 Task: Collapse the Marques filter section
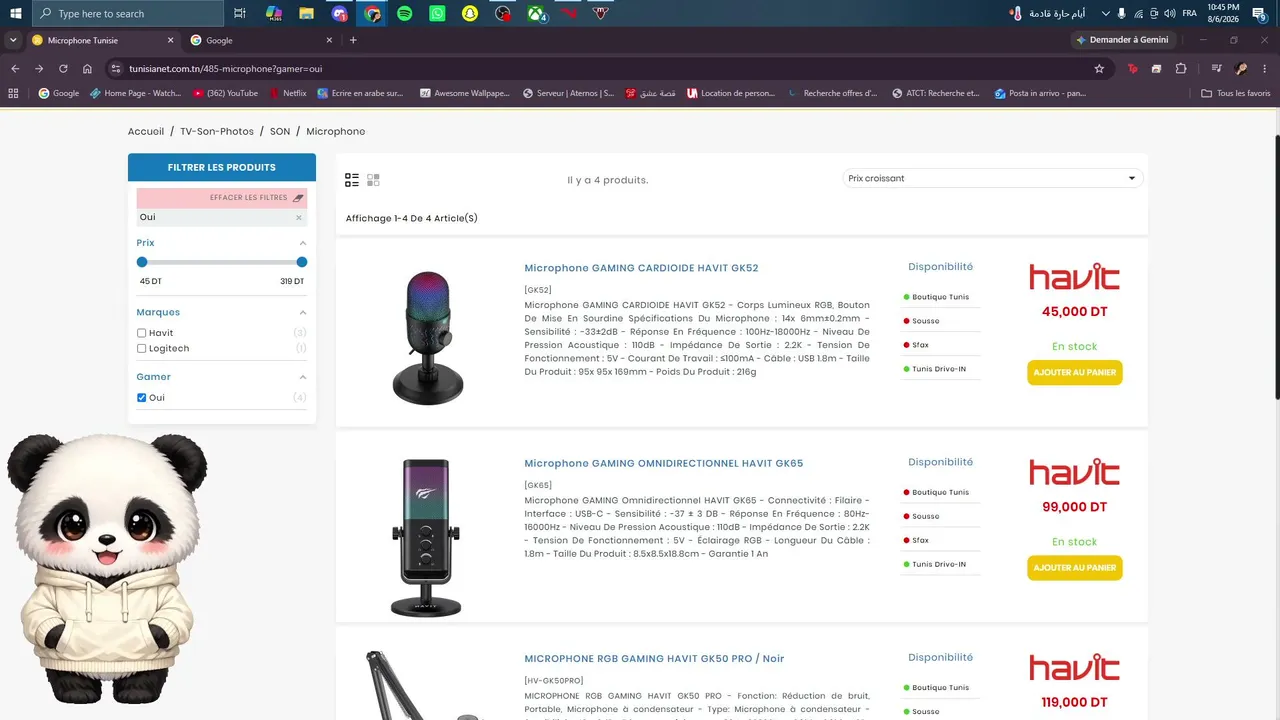tap(303, 313)
